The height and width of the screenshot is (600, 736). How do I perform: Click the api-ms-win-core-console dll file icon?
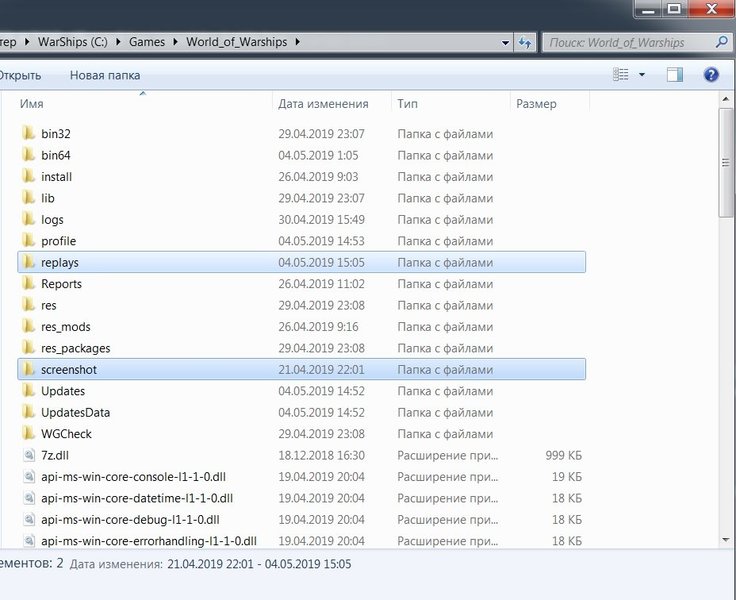tap(29, 477)
